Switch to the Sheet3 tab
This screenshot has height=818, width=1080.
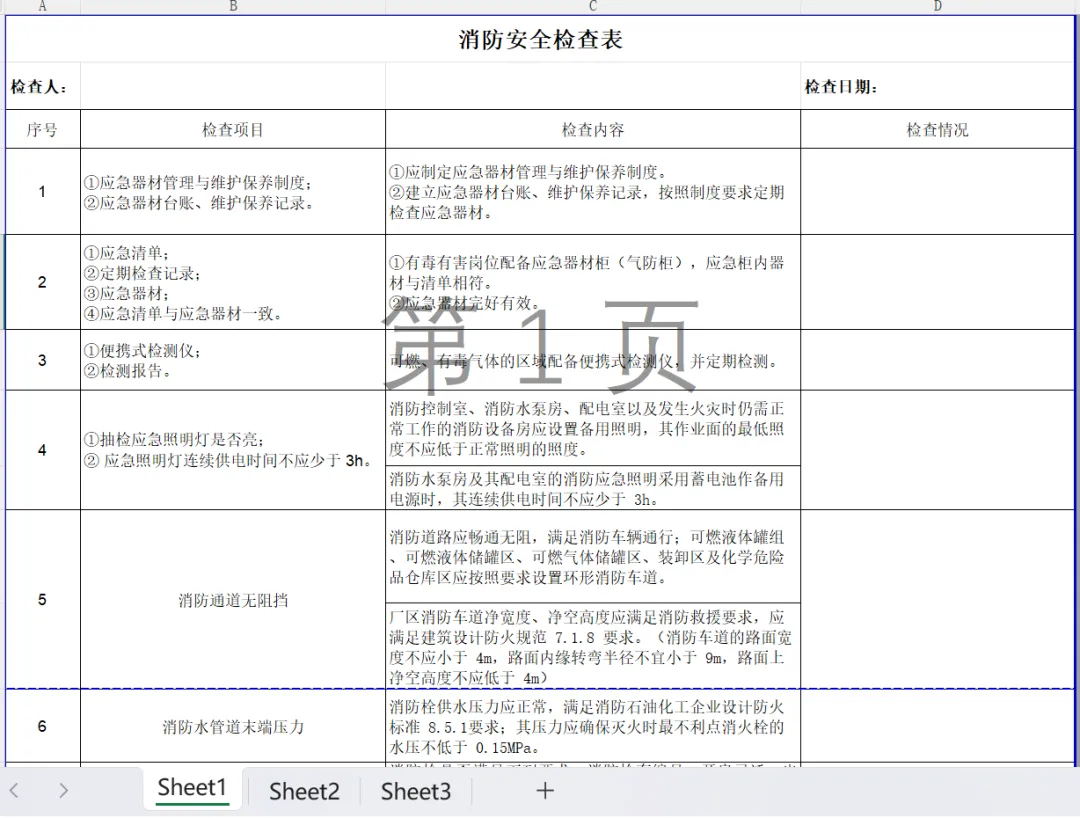coord(415,791)
